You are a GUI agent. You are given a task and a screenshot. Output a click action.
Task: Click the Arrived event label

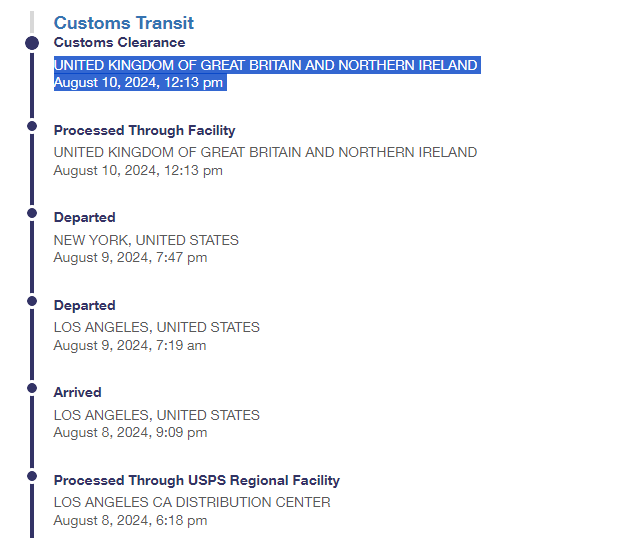pos(77,392)
